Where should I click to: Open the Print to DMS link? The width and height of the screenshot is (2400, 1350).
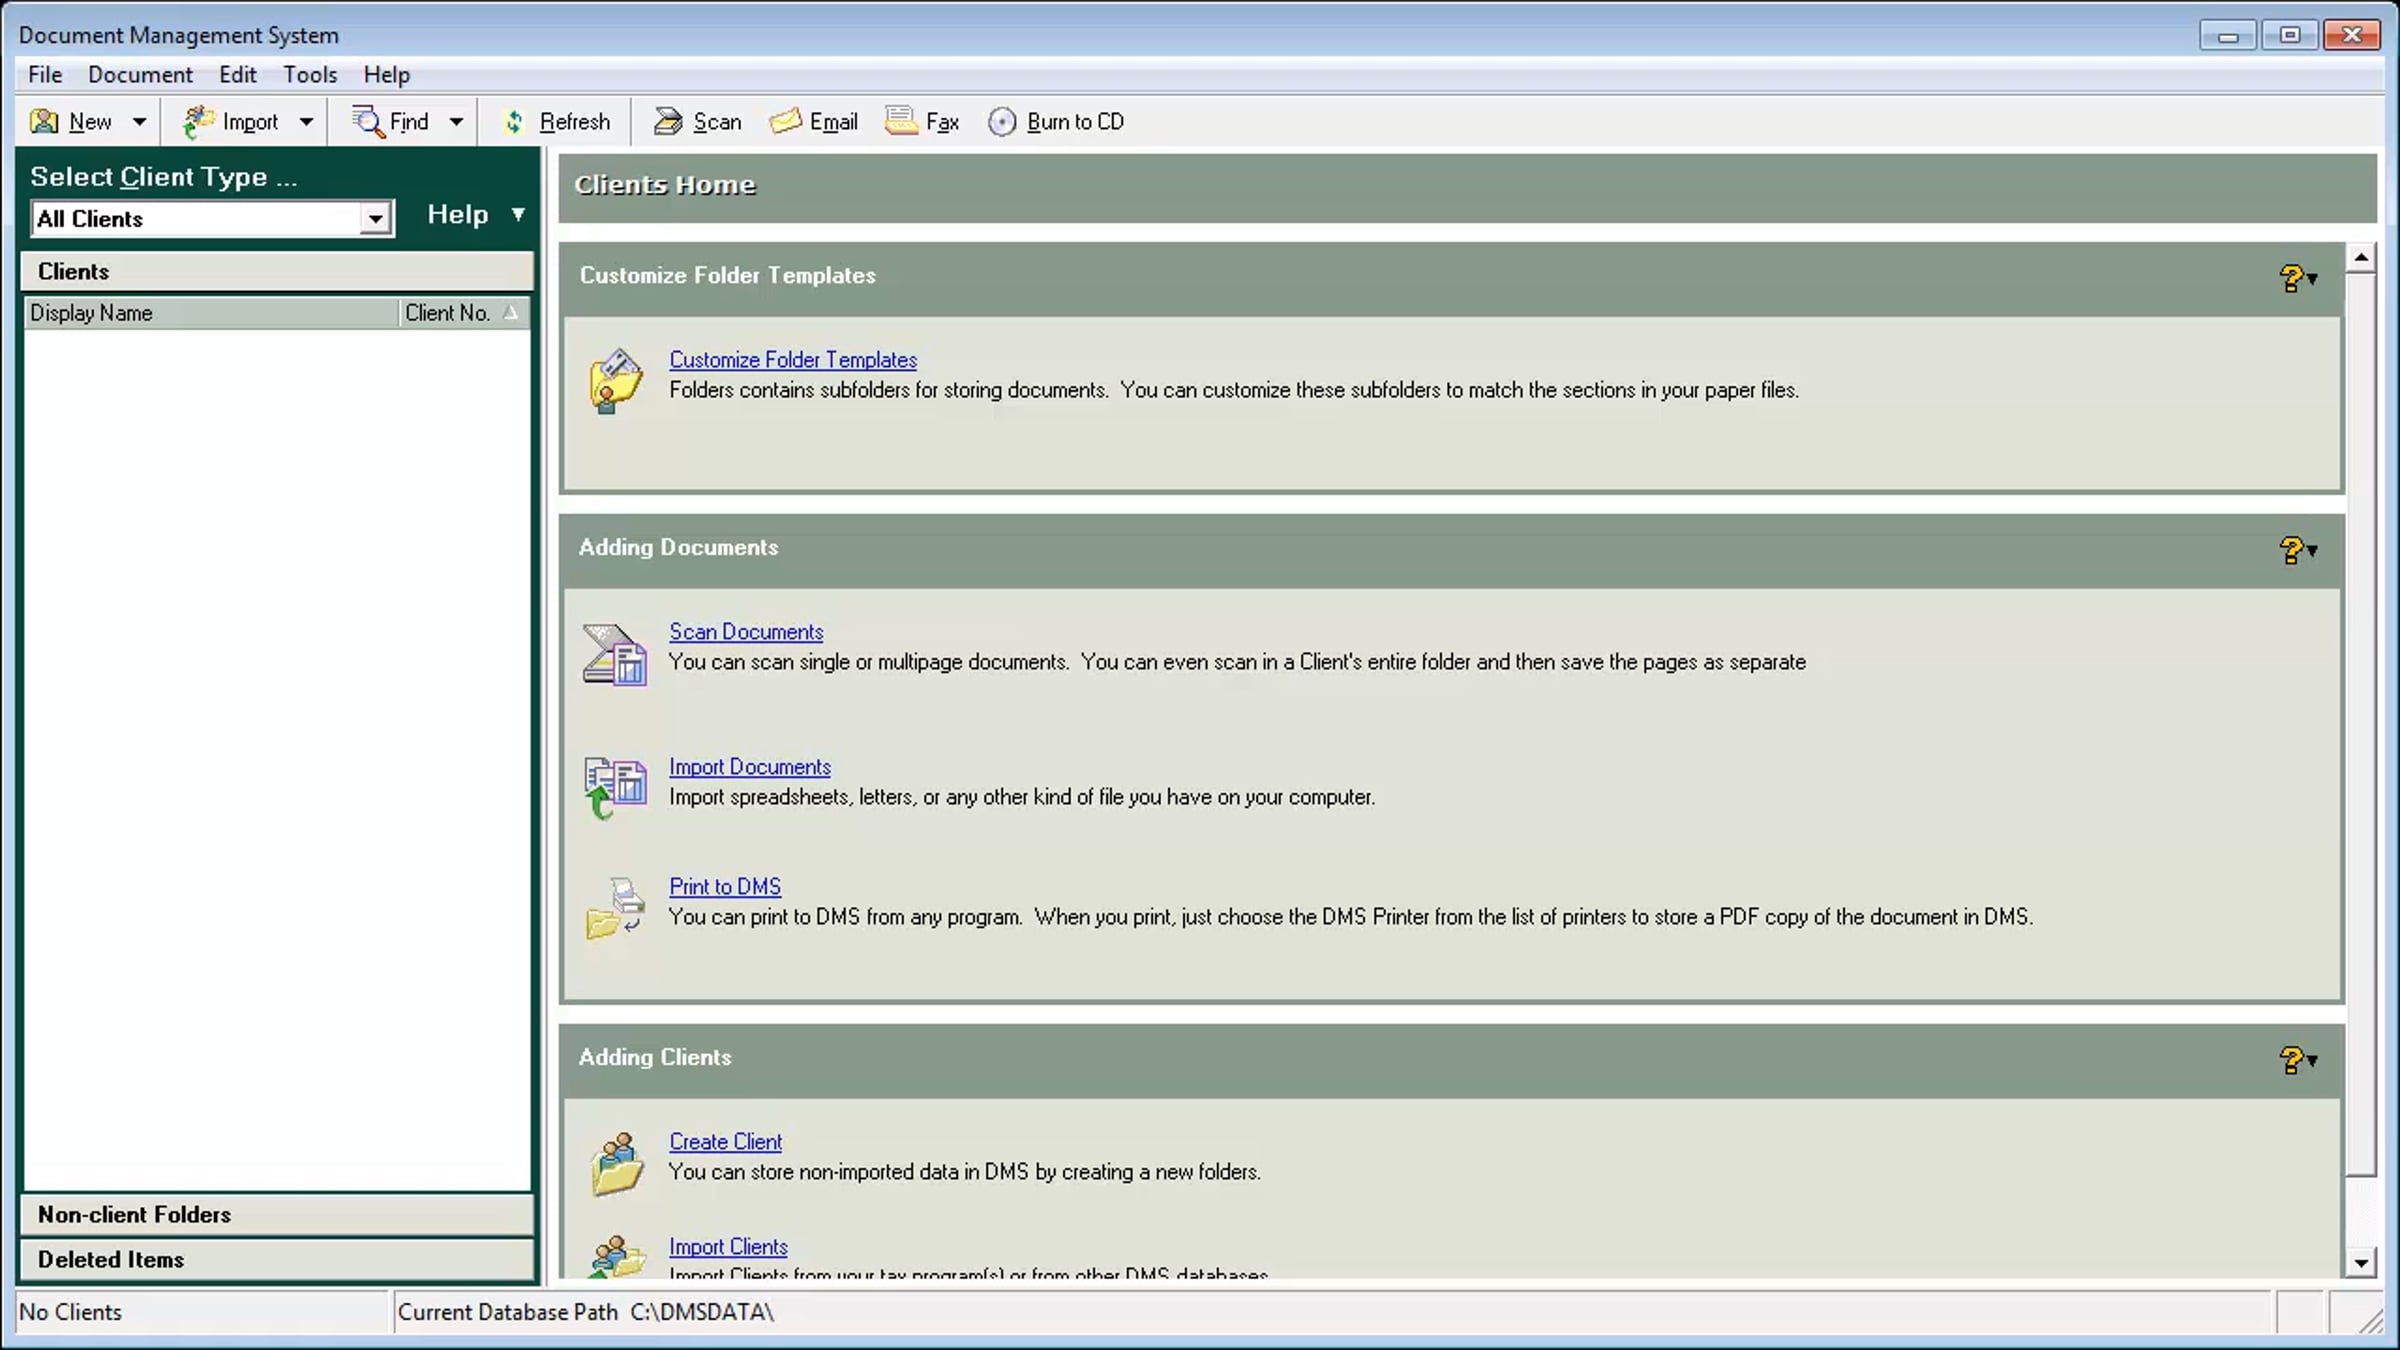(x=724, y=886)
